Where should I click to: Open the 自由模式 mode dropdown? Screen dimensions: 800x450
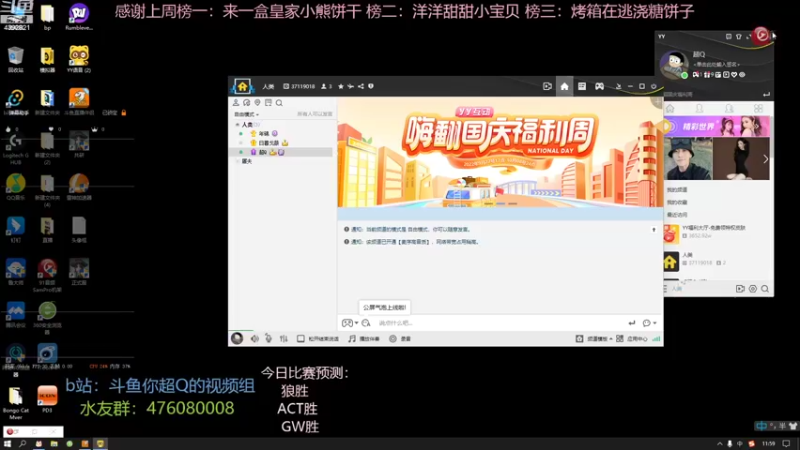point(246,114)
